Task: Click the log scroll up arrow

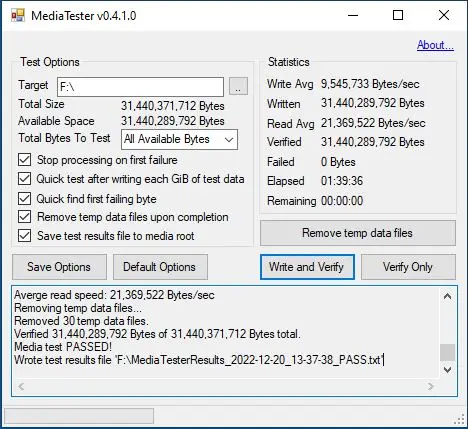Action: pyautogui.click(x=447, y=296)
